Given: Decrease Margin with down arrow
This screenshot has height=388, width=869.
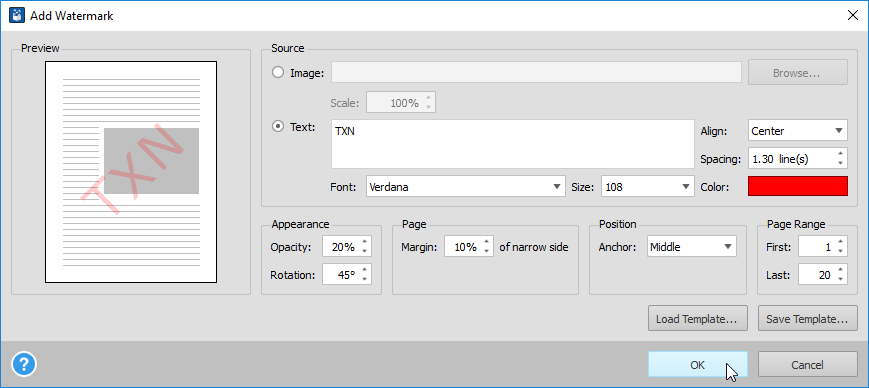Looking at the screenshot, I should 486,252.
